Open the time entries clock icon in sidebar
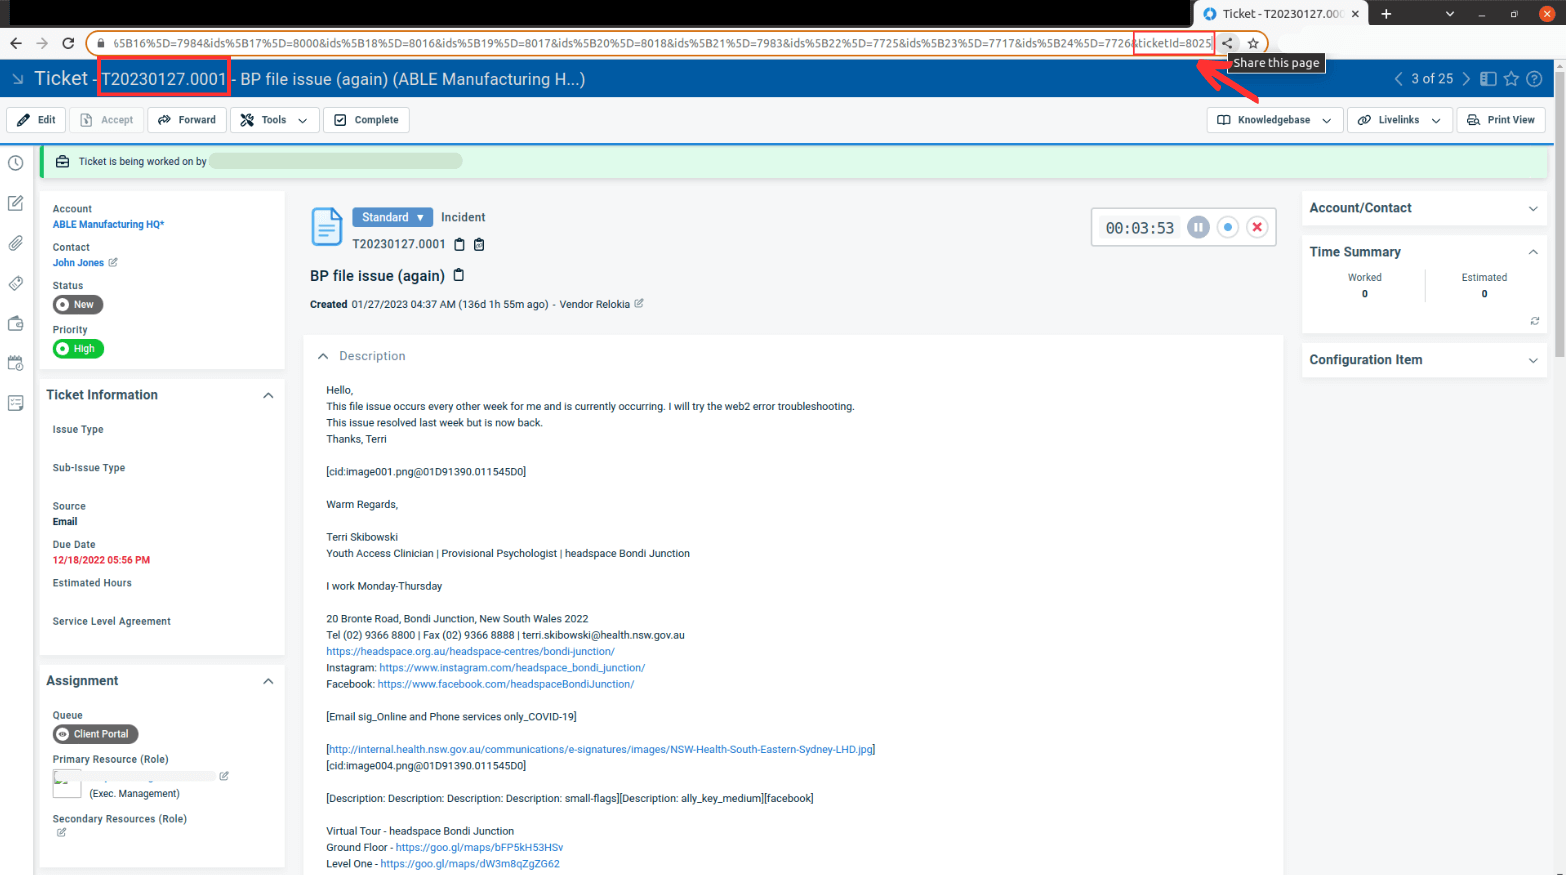 [16, 163]
